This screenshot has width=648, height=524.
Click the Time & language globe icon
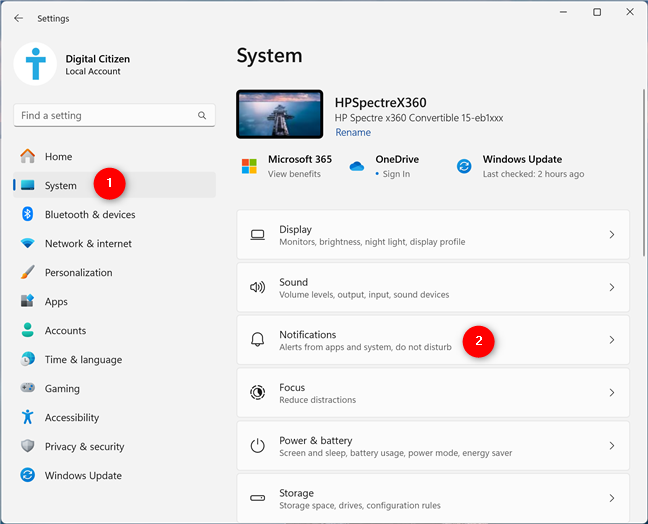28,359
